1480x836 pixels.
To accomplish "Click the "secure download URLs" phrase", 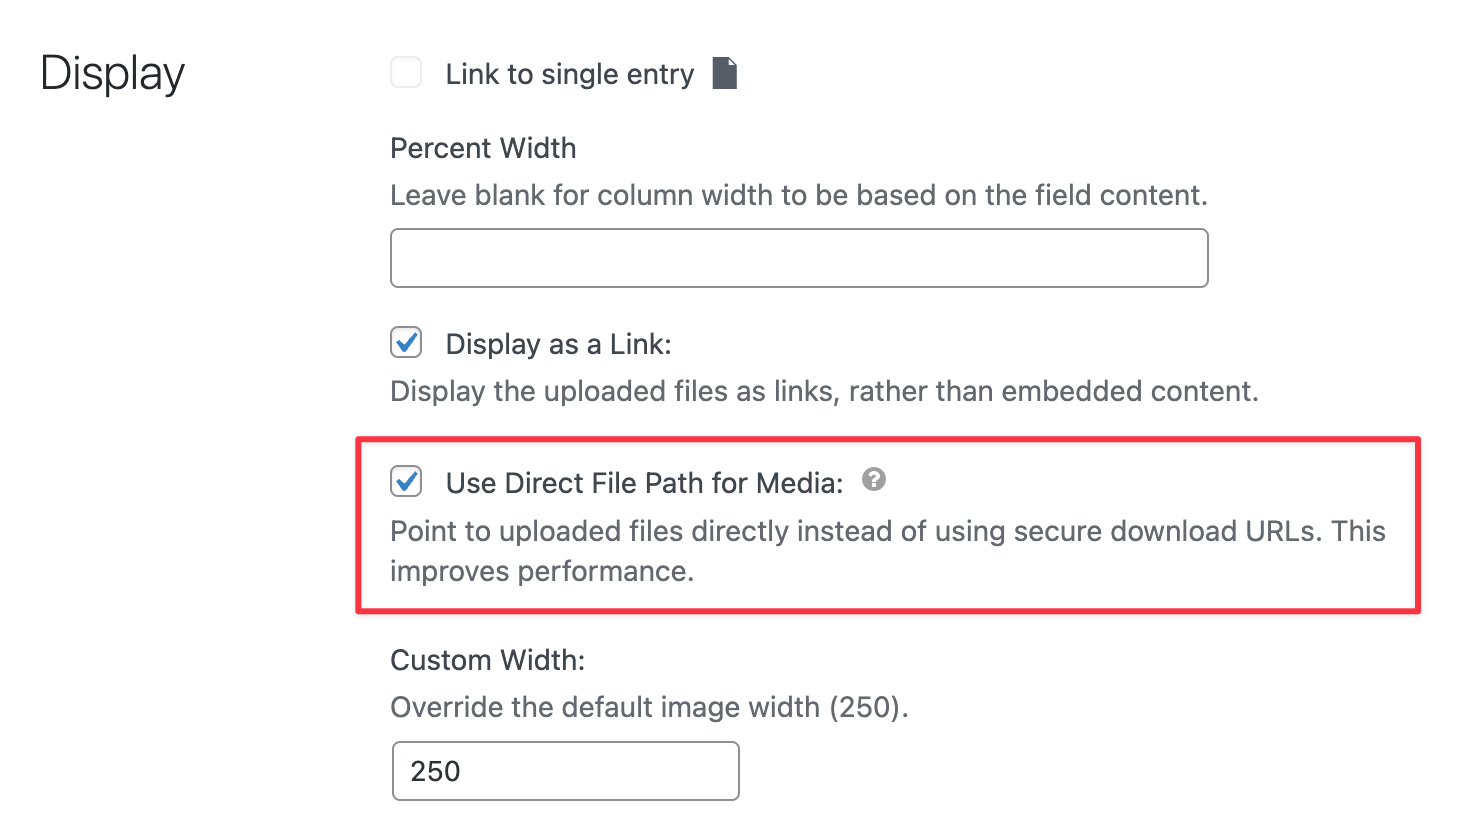I will (x=1166, y=531).
